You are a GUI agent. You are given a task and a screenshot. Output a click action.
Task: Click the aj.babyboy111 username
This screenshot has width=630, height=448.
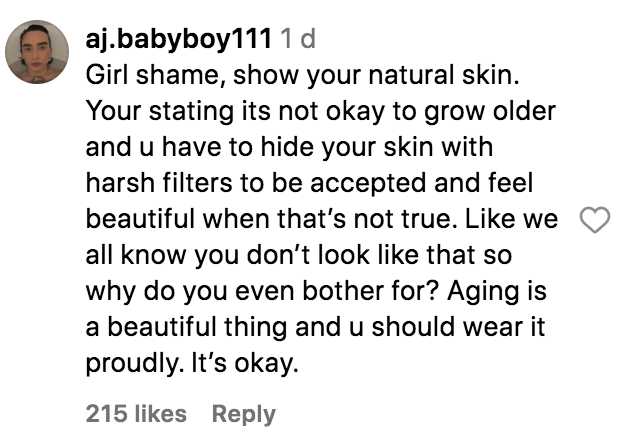178,39
